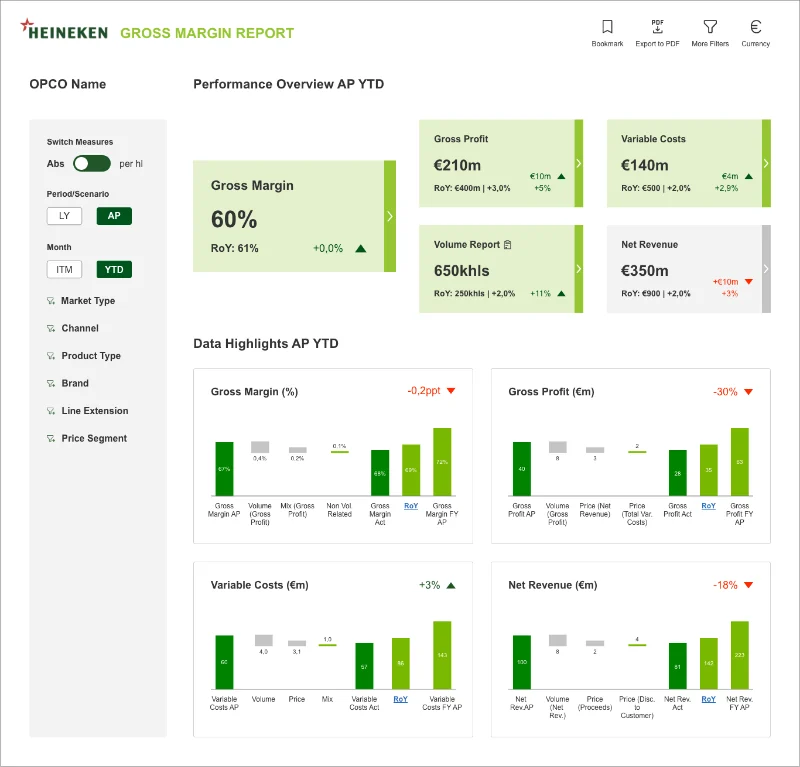The height and width of the screenshot is (767, 800).
Task: Click 650khls Volume Report value
Action: (462, 271)
